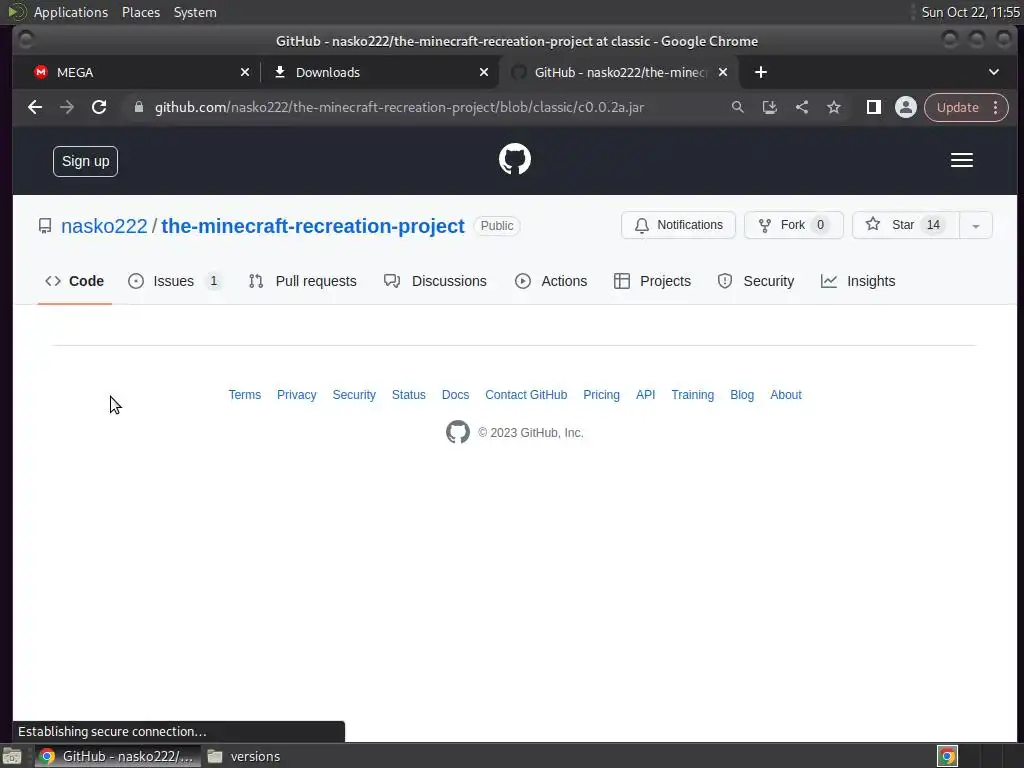
Task: Star the repository
Action: click(x=905, y=225)
